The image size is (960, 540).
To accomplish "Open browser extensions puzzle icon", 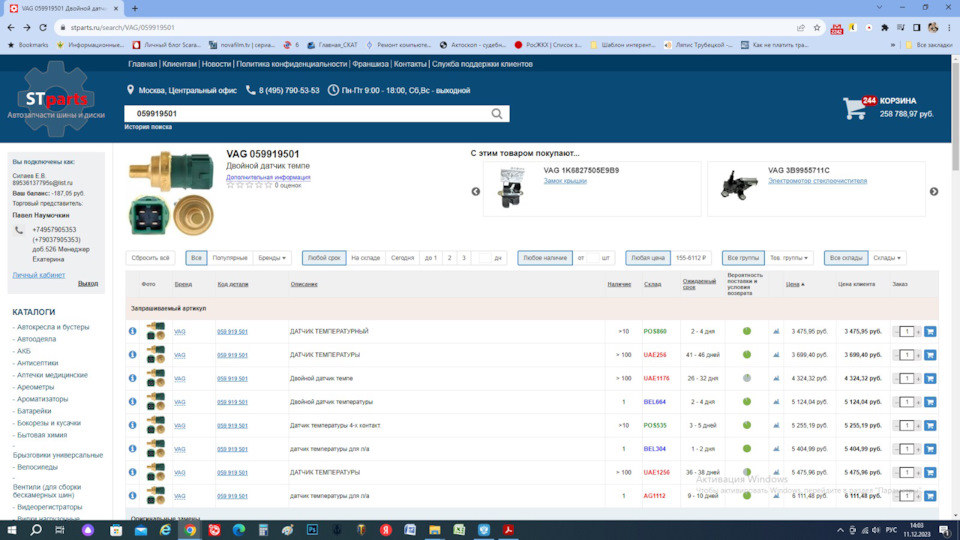I will 885,28.
